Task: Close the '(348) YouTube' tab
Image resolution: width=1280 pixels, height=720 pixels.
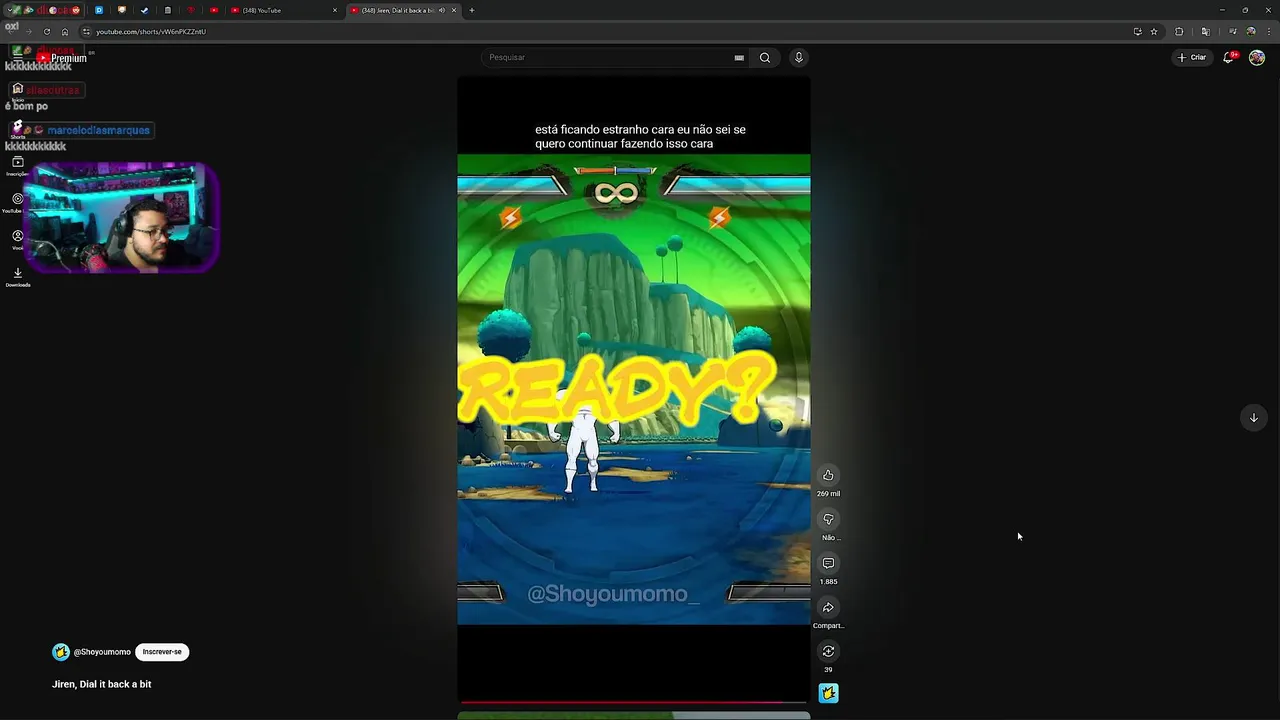Action: pyautogui.click(x=335, y=10)
